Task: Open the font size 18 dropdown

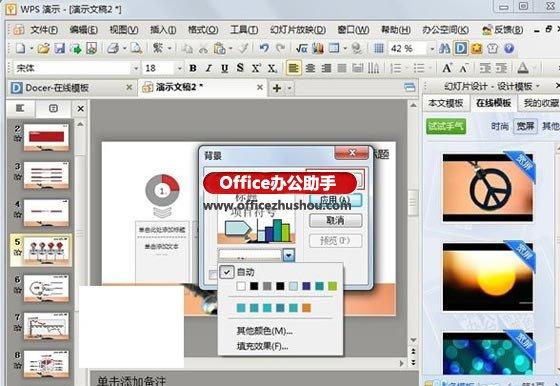Action: click(179, 68)
